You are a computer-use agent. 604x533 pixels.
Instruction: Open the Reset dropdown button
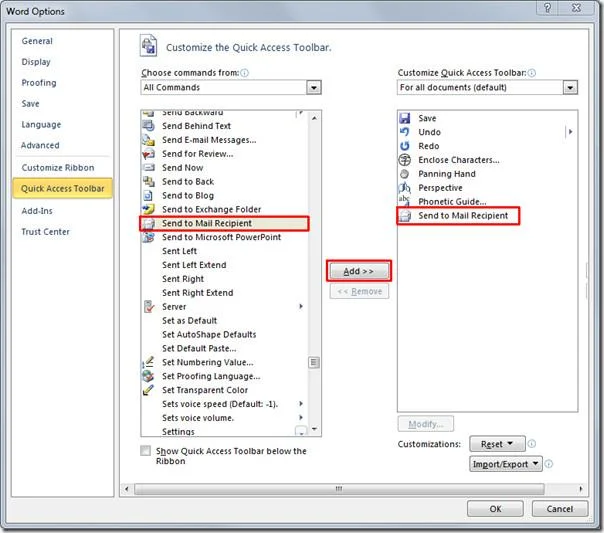(x=497, y=444)
